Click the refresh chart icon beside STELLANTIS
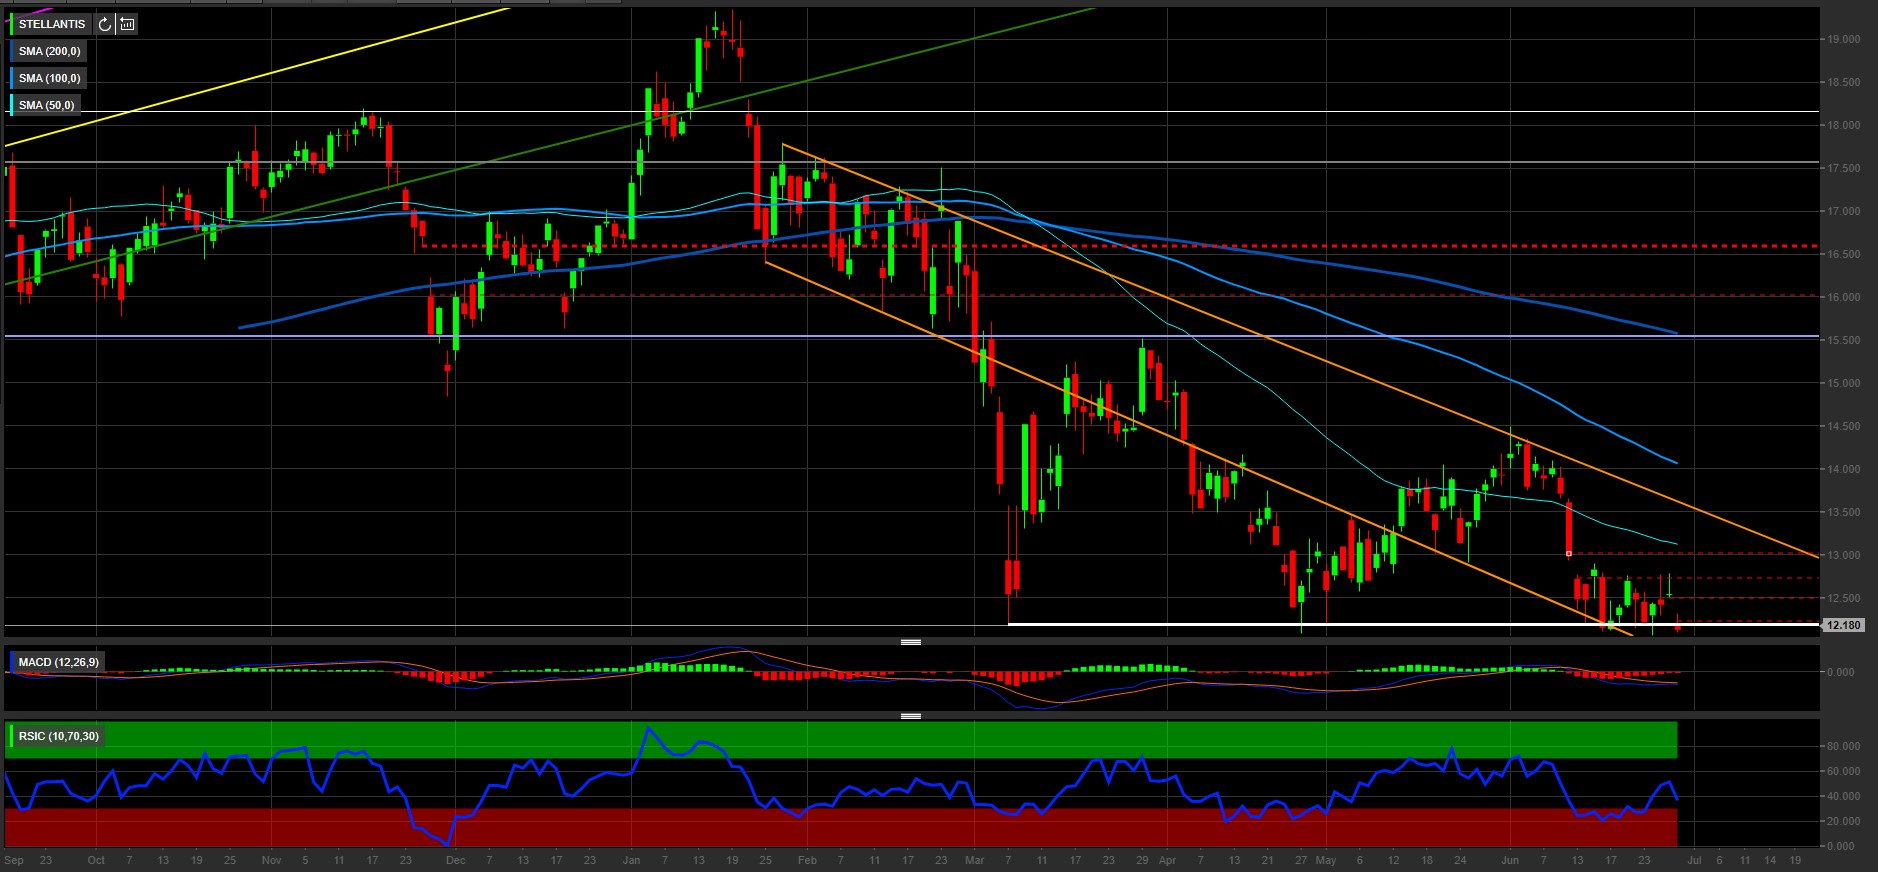 (105, 24)
